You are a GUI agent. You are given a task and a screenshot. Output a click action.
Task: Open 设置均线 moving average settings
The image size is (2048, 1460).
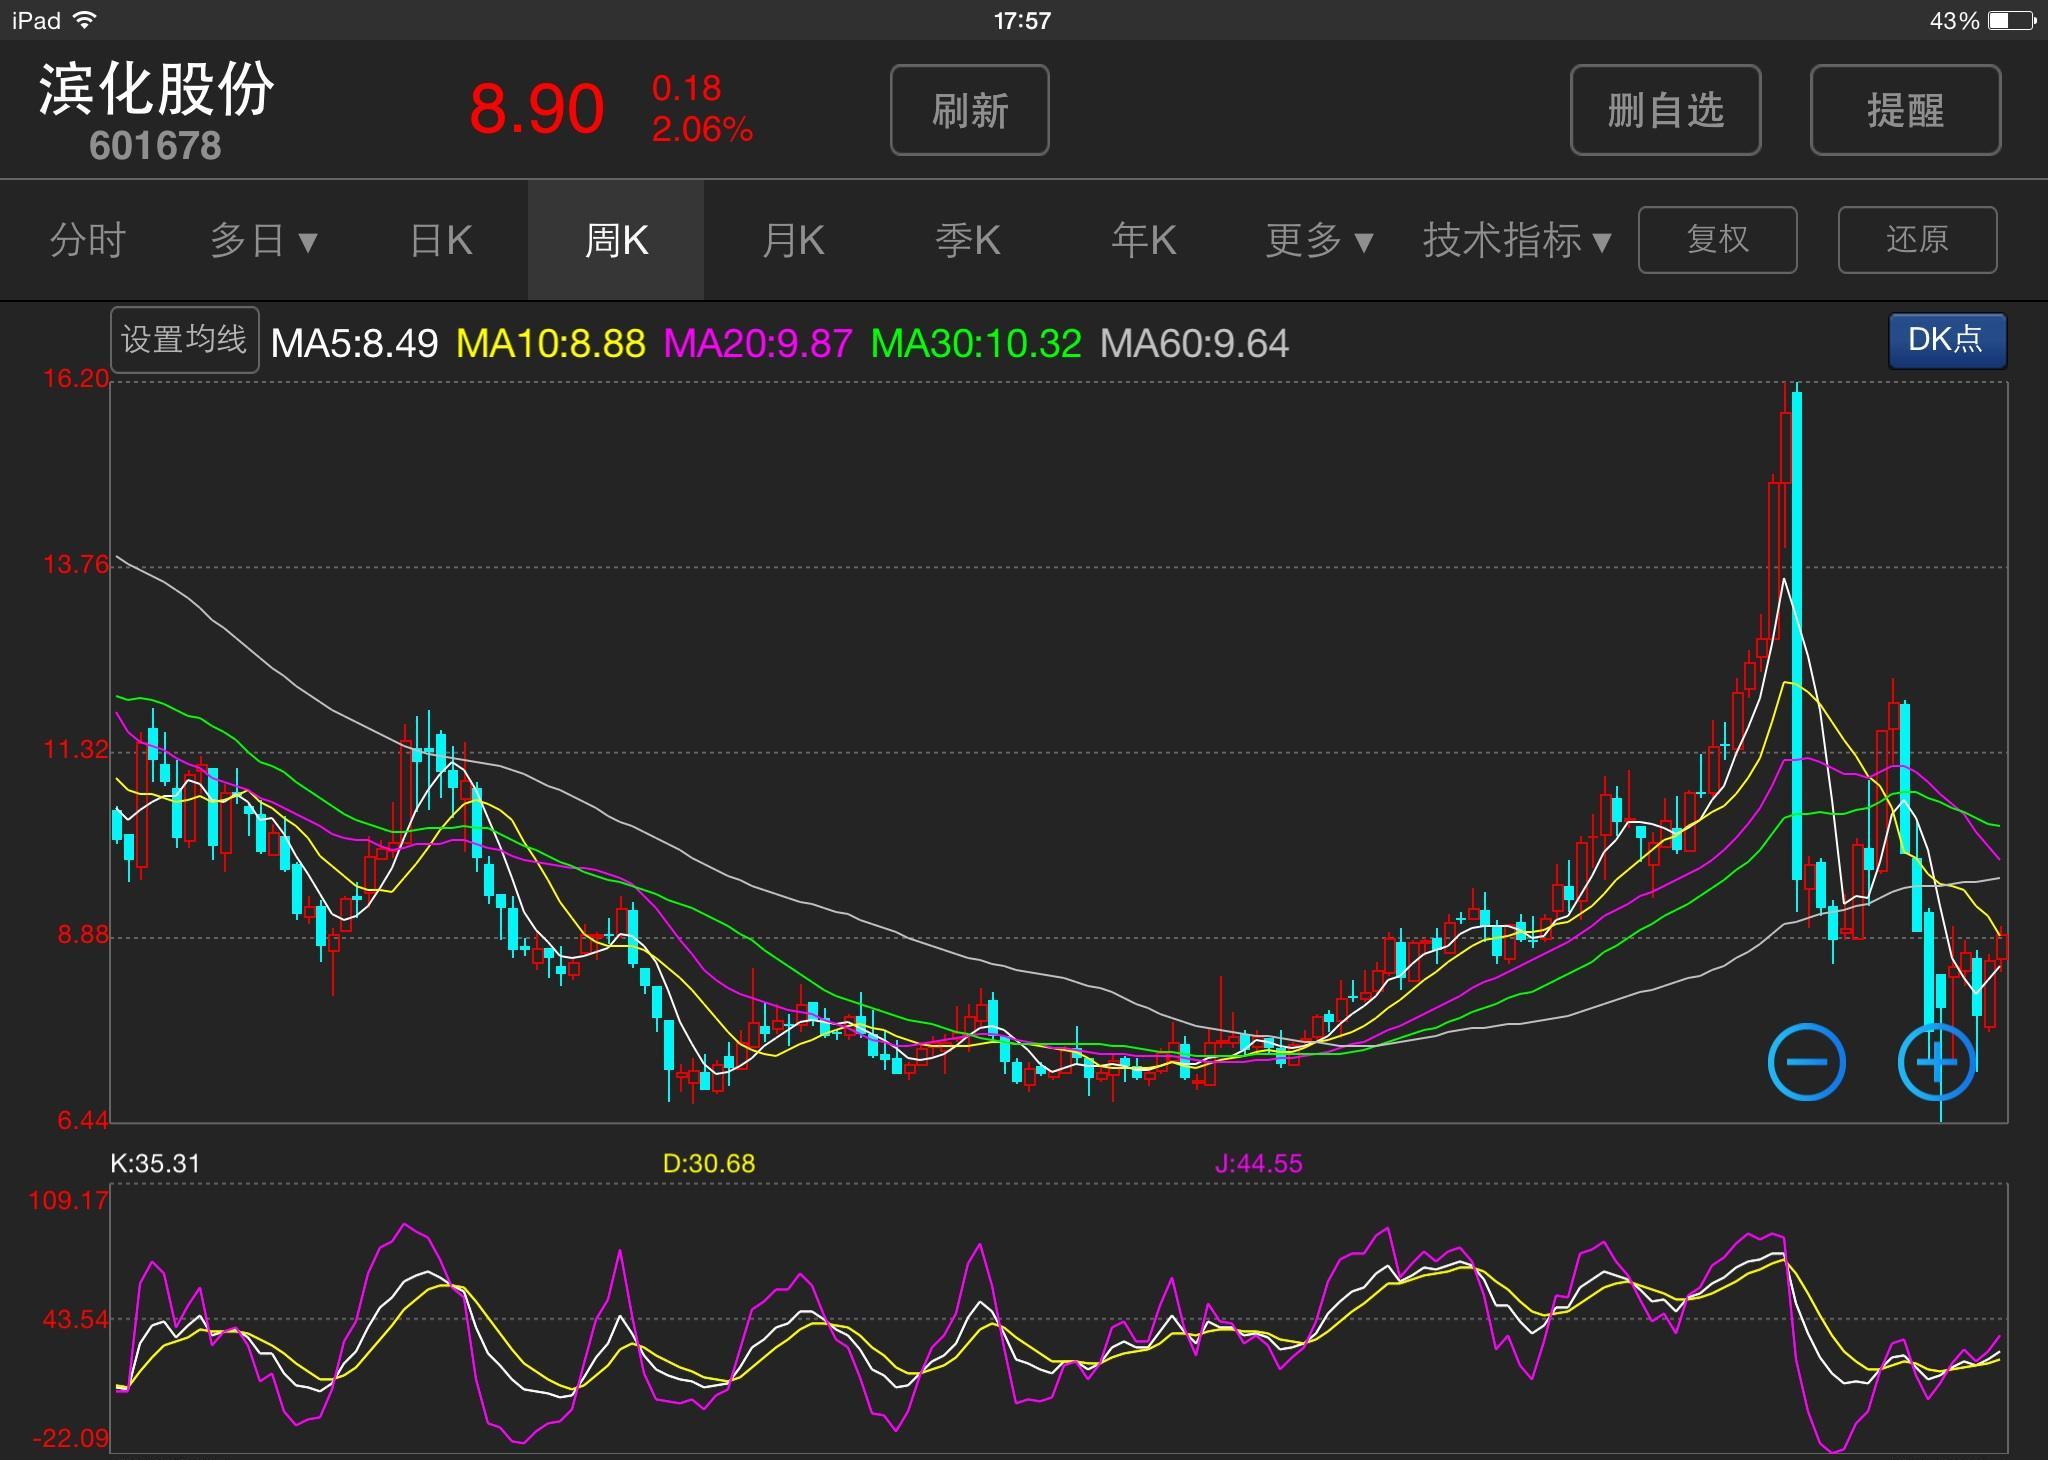coord(184,340)
